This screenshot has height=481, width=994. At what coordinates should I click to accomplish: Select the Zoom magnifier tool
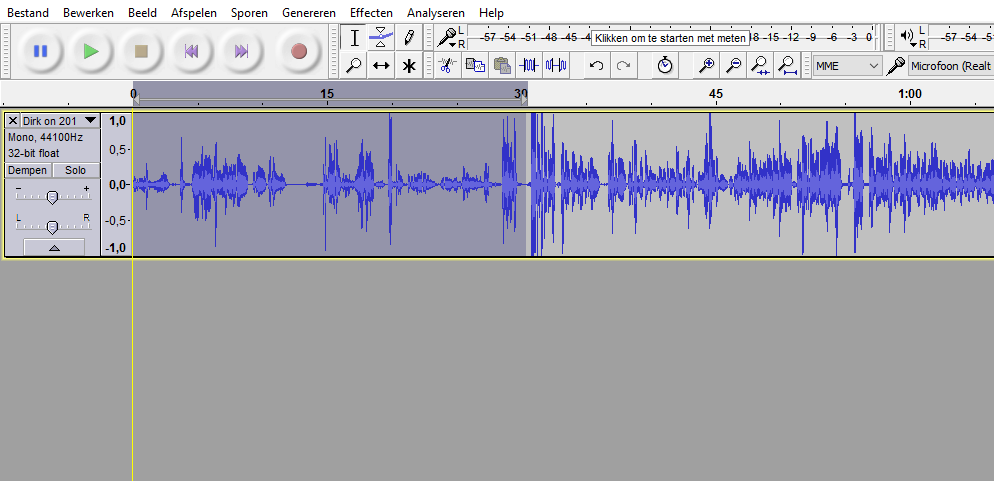pos(354,65)
